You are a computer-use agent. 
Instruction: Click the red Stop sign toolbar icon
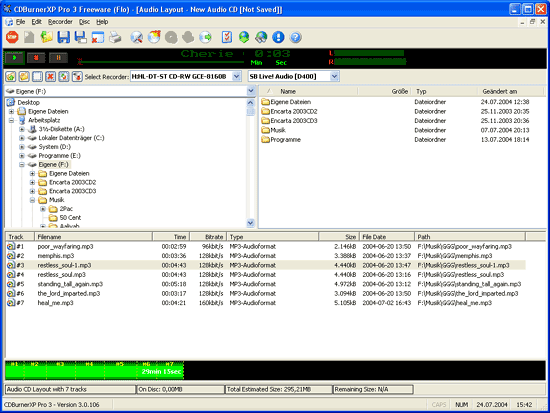[x=12, y=37]
